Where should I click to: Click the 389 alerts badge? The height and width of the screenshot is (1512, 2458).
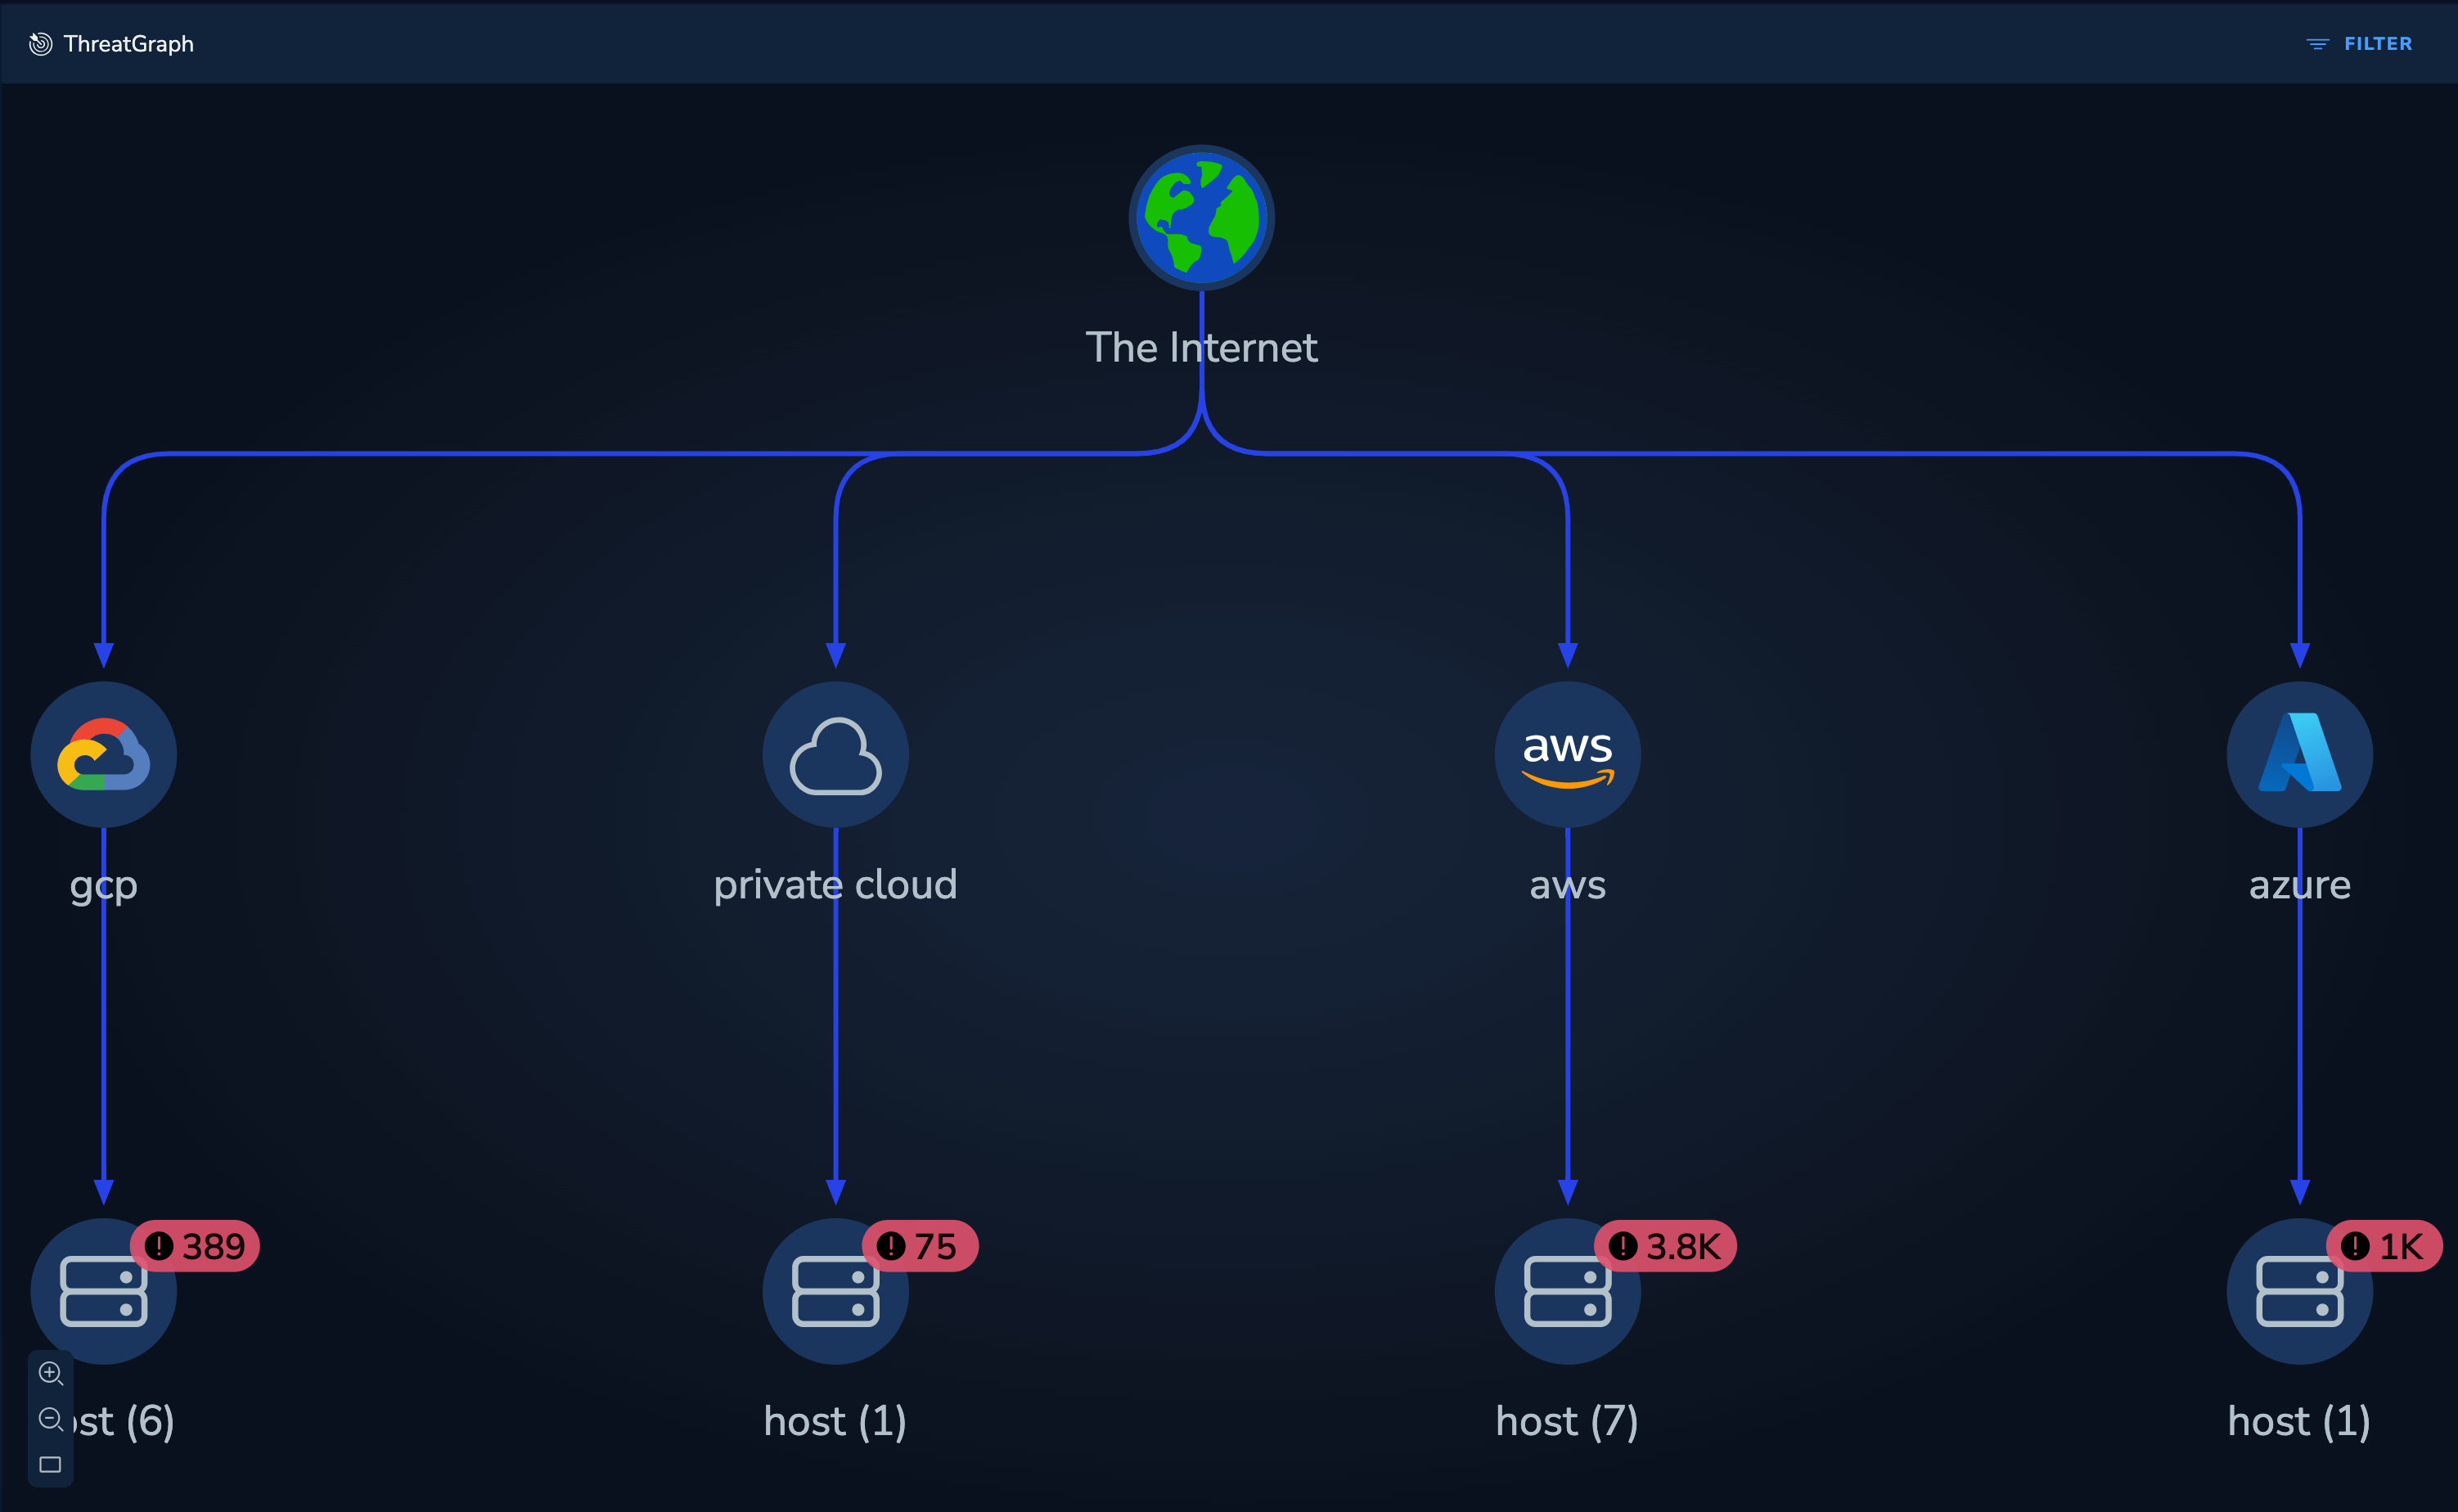tap(195, 1246)
